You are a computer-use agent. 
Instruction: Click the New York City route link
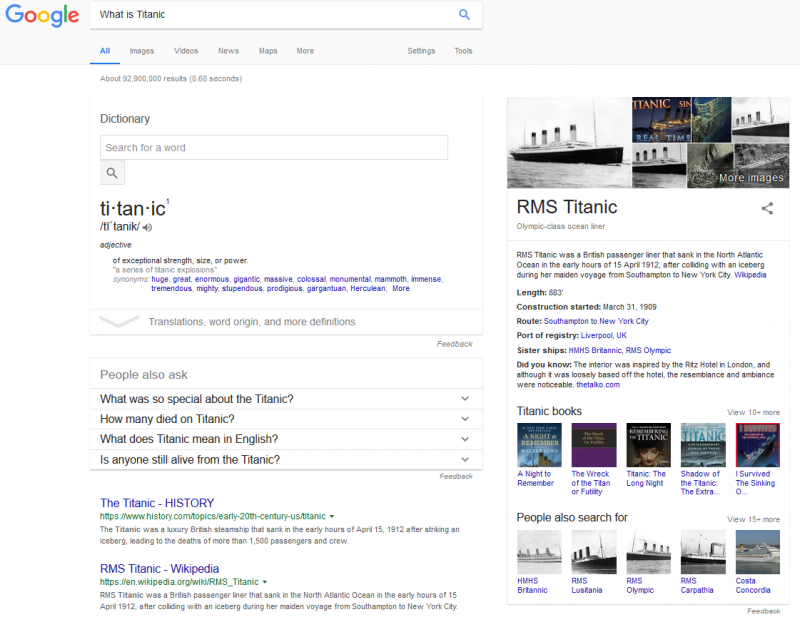pyautogui.click(x=623, y=322)
